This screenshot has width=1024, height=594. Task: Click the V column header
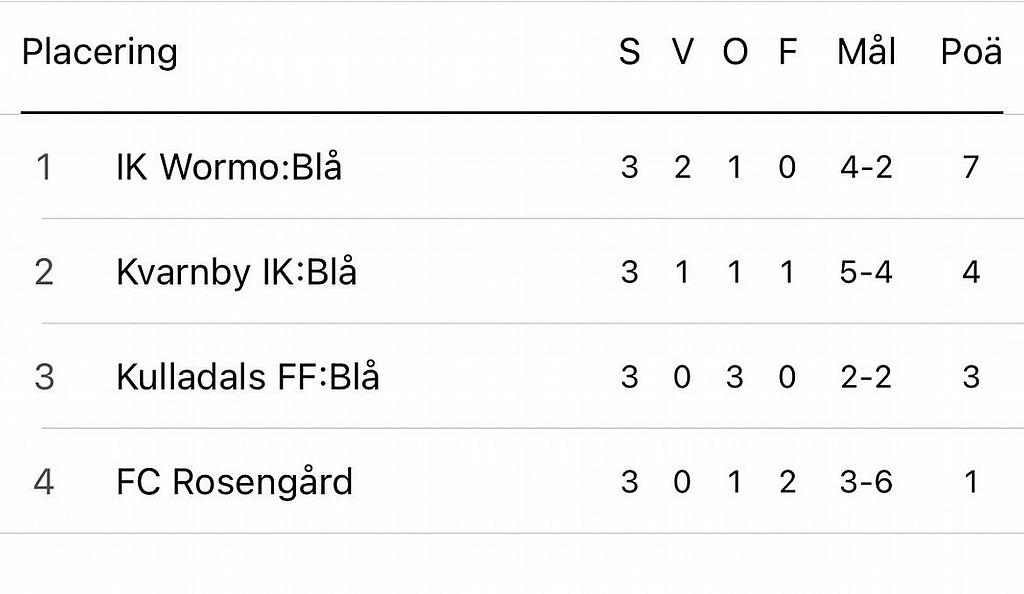click(682, 52)
